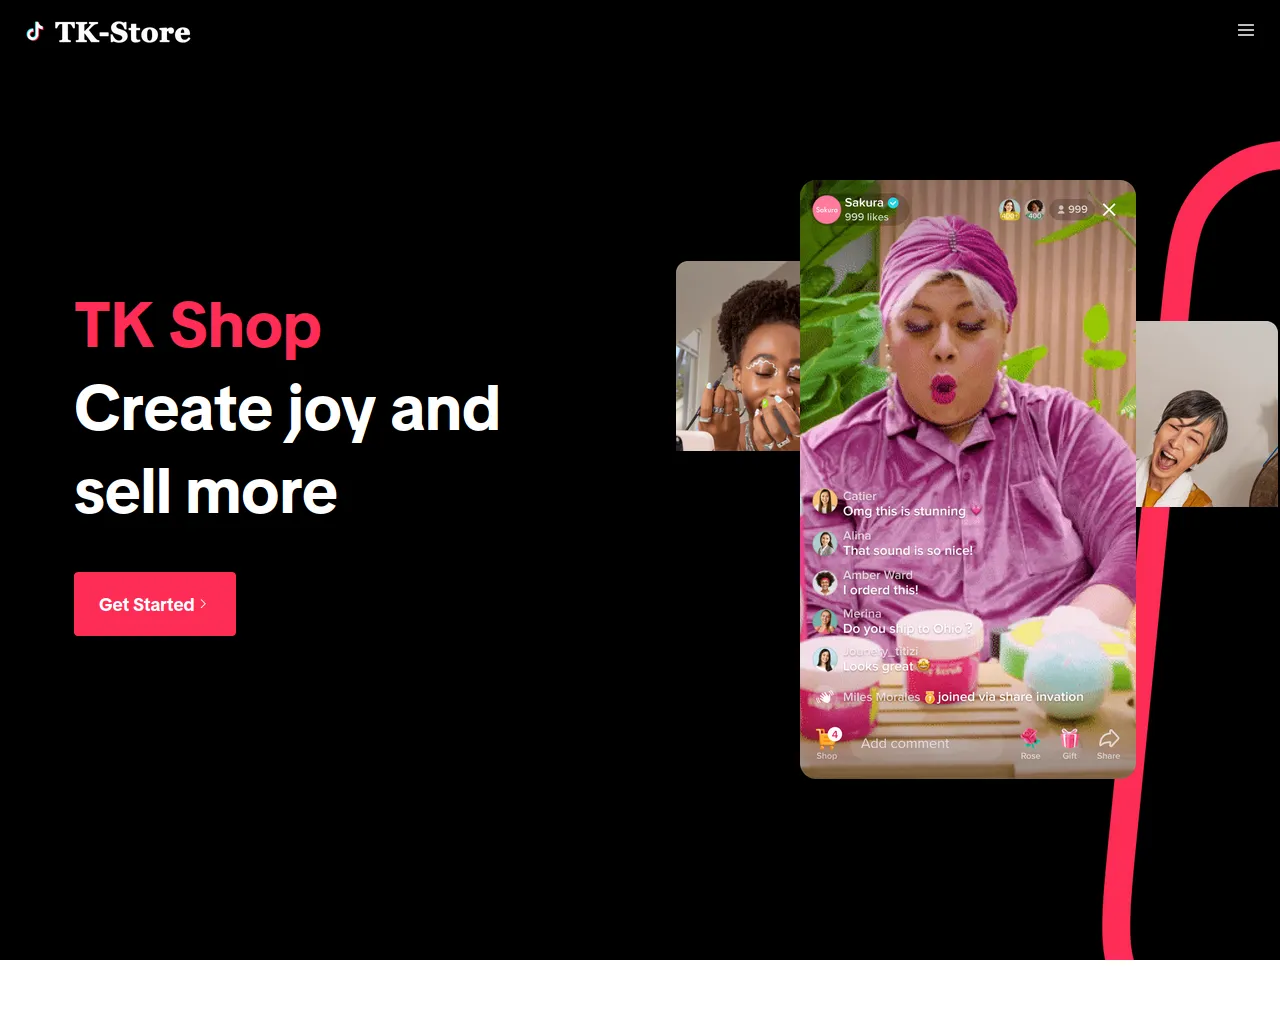Tap the Shop cart icon
Screen dimensions: 1280x1024
827,738
